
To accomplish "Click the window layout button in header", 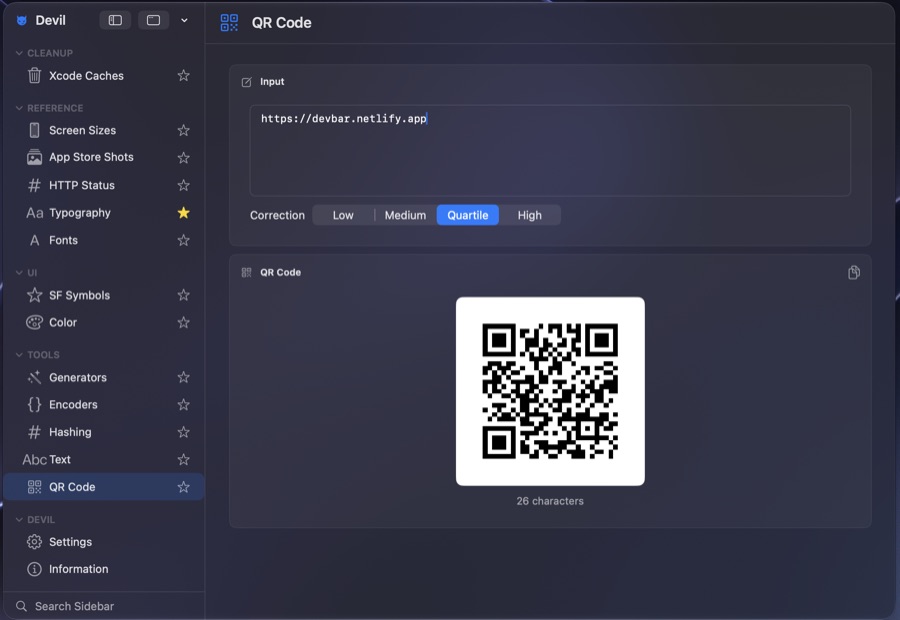I will [153, 20].
